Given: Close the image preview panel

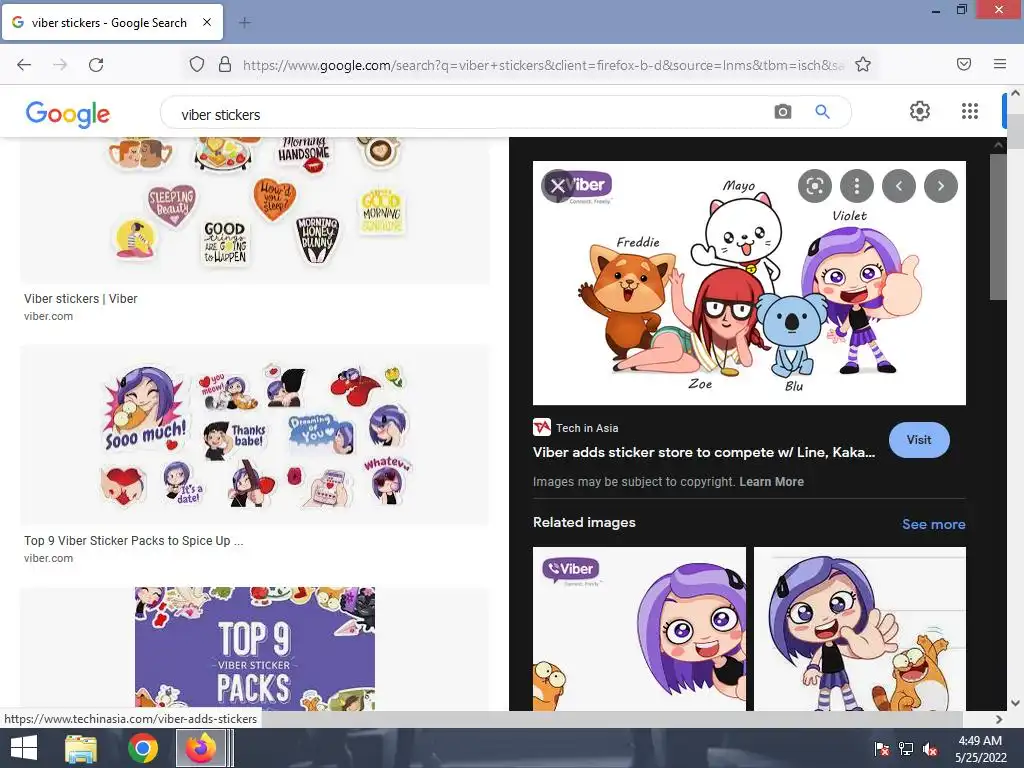Looking at the screenshot, I should tap(558, 186).
